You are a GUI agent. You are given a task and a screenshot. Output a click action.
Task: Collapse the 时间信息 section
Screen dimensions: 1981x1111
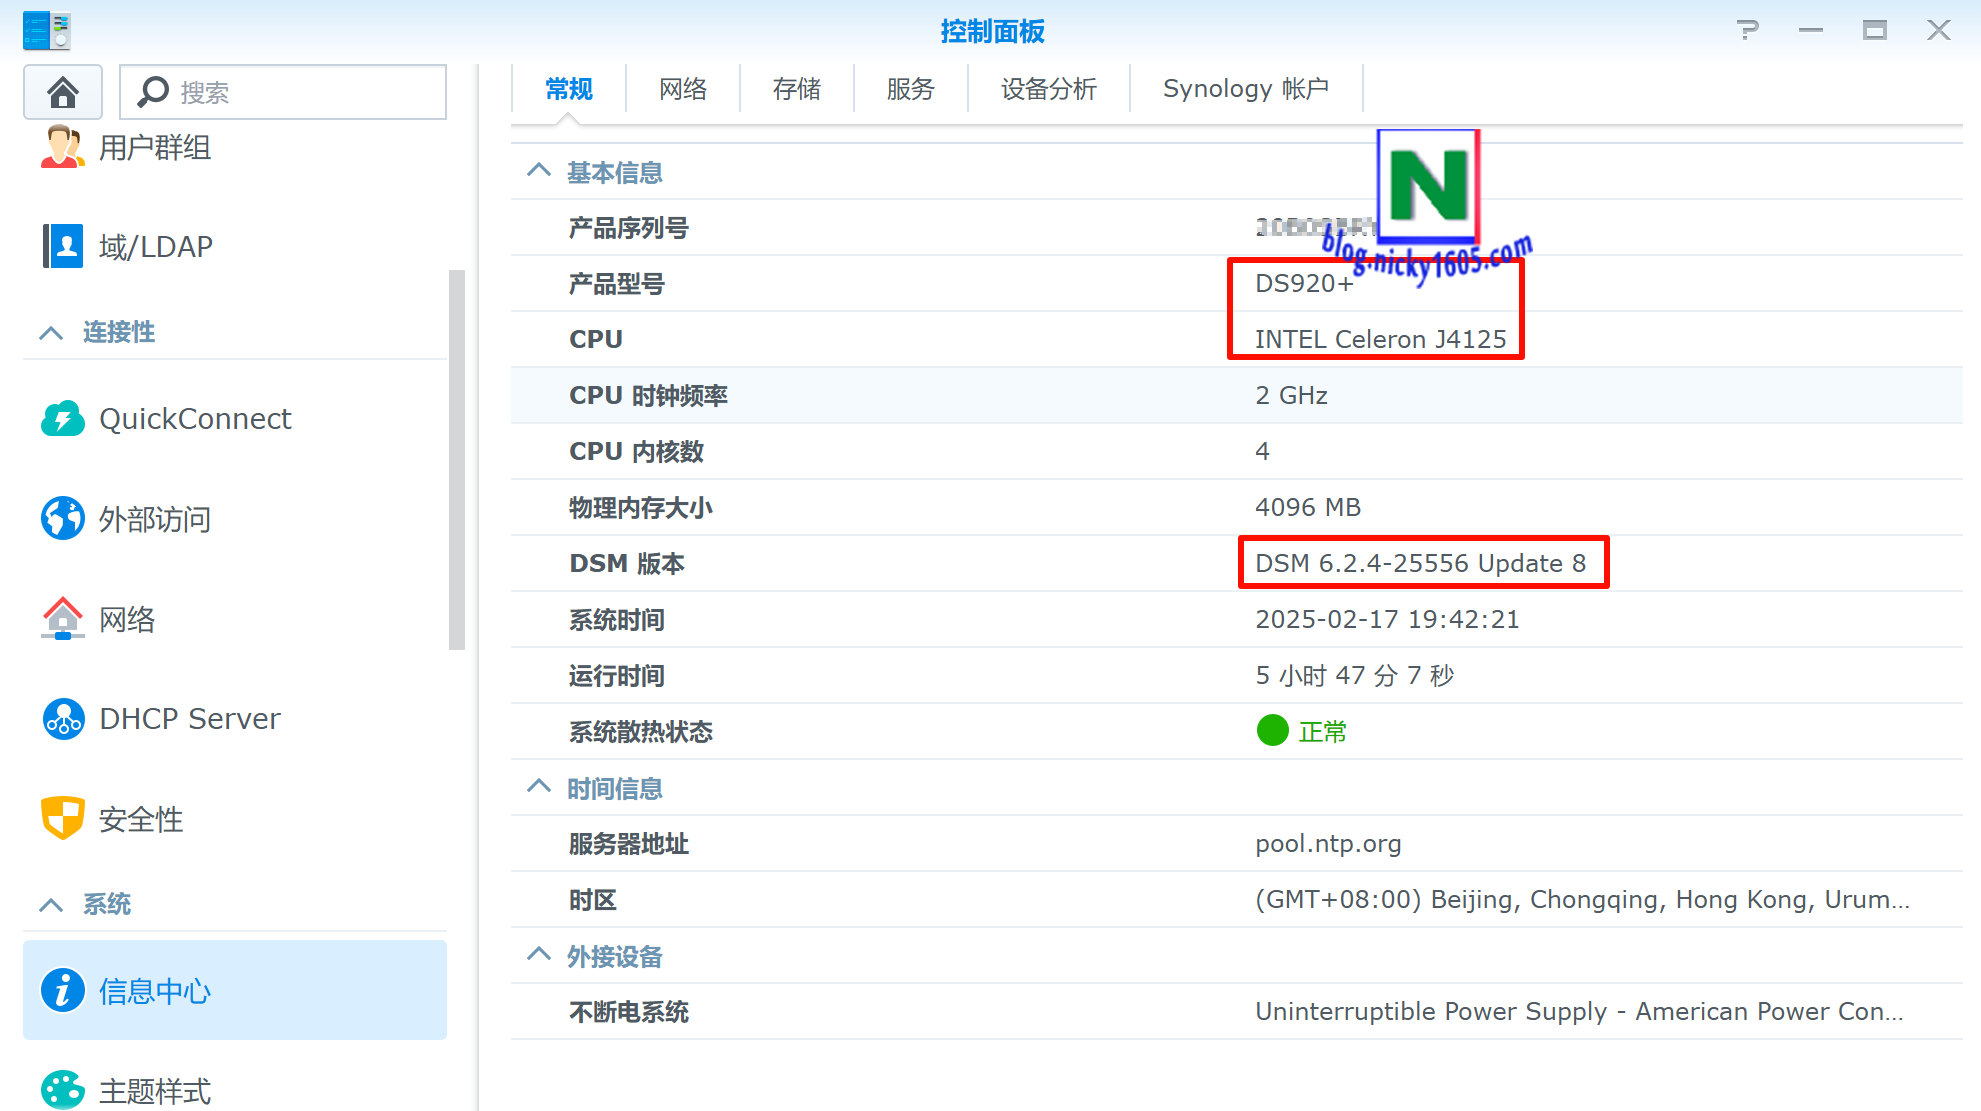click(x=539, y=787)
